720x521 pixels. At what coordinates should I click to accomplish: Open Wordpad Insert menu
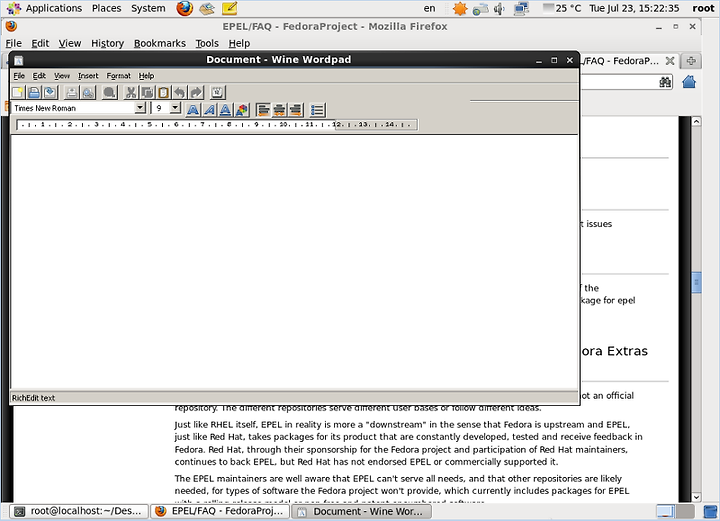coord(88,76)
